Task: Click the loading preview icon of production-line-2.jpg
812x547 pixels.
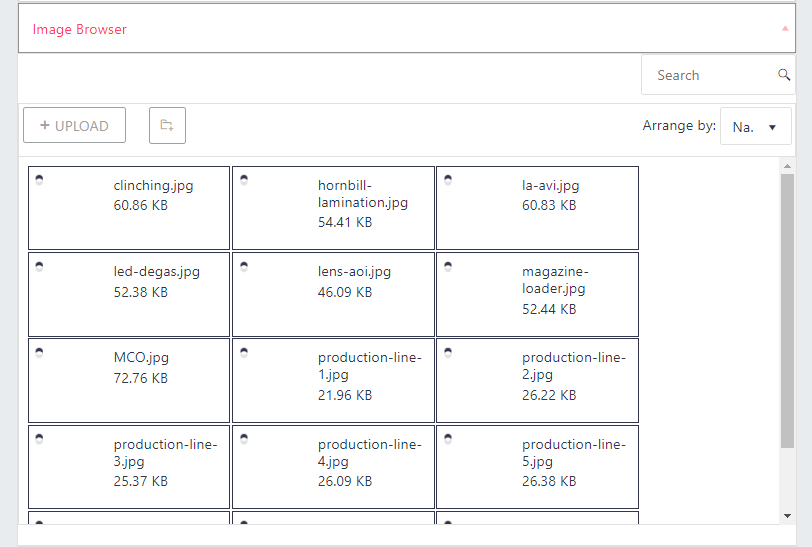Action: click(x=448, y=352)
